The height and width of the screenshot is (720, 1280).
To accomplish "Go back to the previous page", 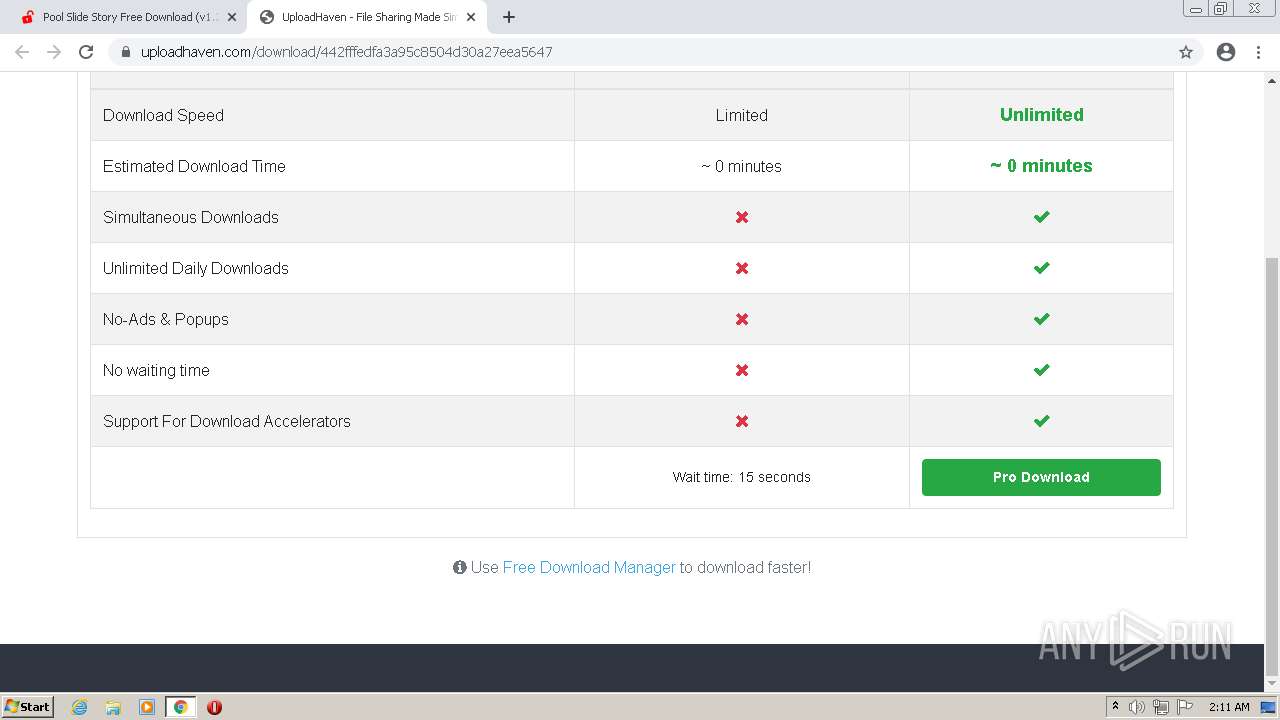I will tap(22, 52).
